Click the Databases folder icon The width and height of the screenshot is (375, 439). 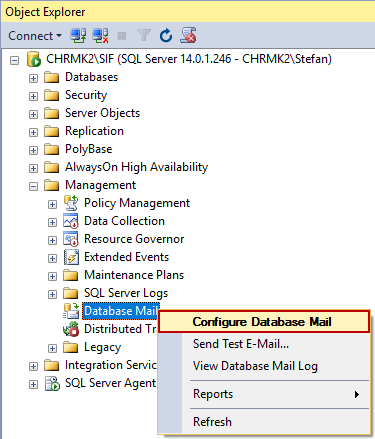pyautogui.click(x=52, y=77)
